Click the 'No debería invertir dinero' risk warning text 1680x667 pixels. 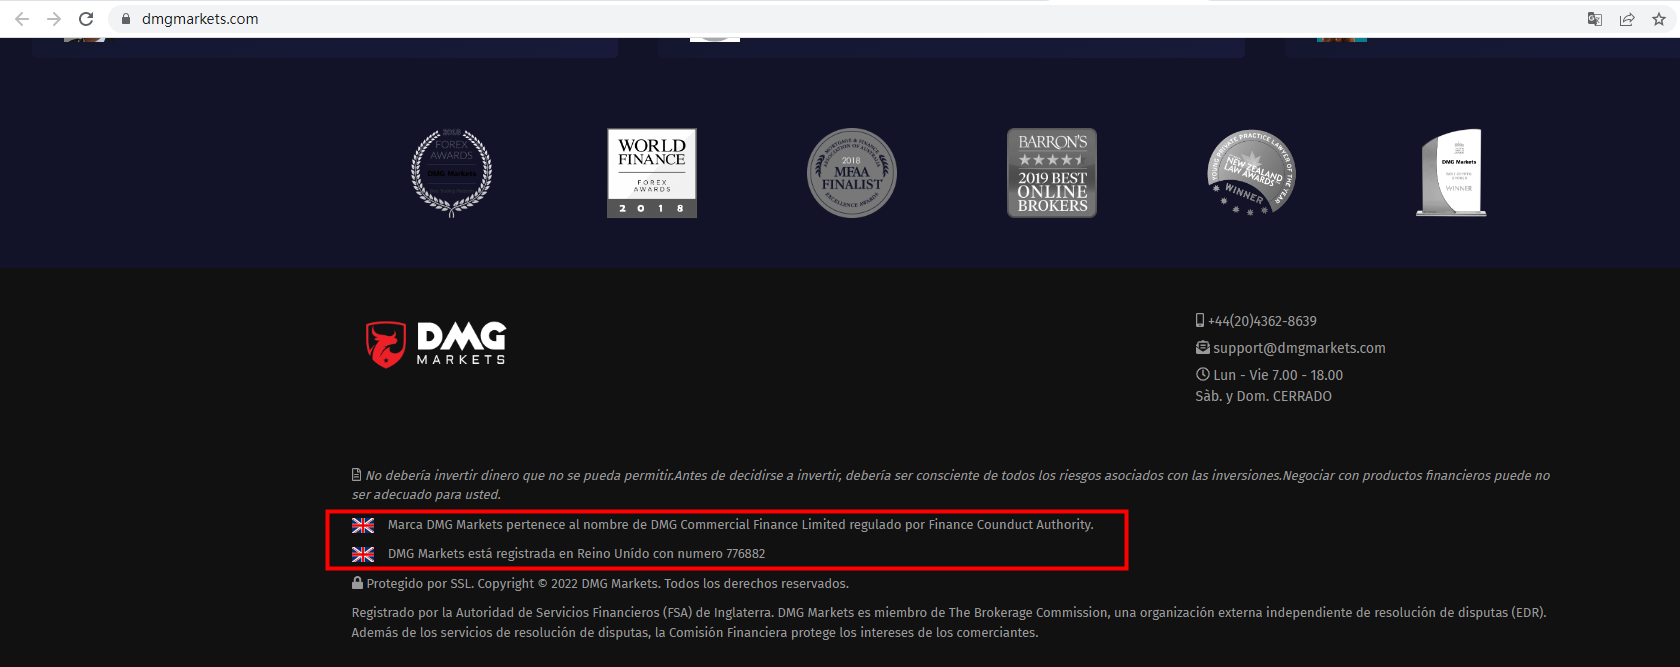[x=950, y=485]
